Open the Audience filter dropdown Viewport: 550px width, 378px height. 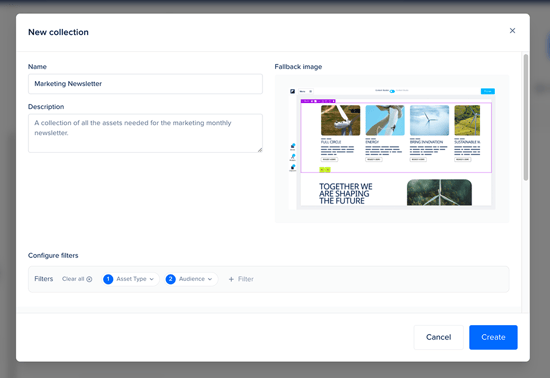pos(191,279)
